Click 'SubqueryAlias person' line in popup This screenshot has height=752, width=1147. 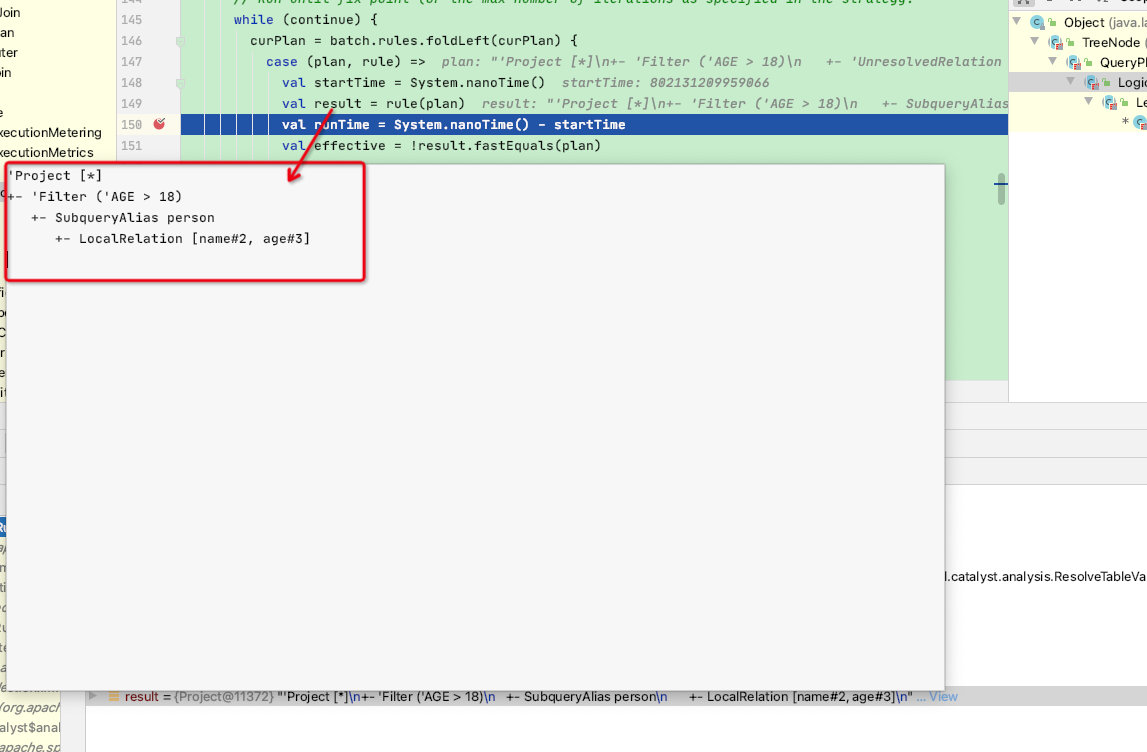pyautogui.click(x=135, y=217)
